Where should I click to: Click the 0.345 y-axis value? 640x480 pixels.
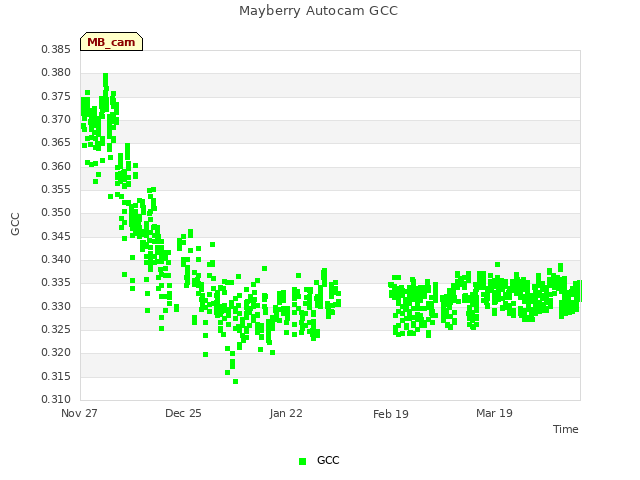pyautogui.click(x=56, y=236)
